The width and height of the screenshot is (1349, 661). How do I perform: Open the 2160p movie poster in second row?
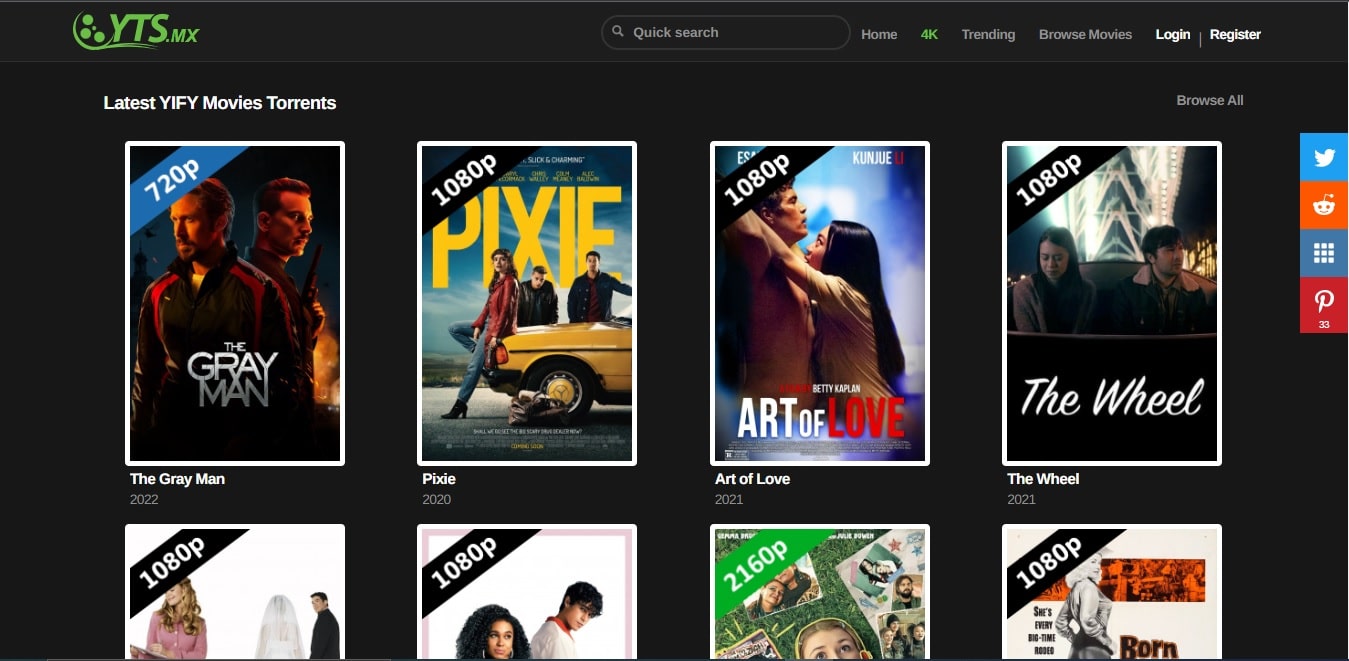pyautogui.click(x=820, y=592)
